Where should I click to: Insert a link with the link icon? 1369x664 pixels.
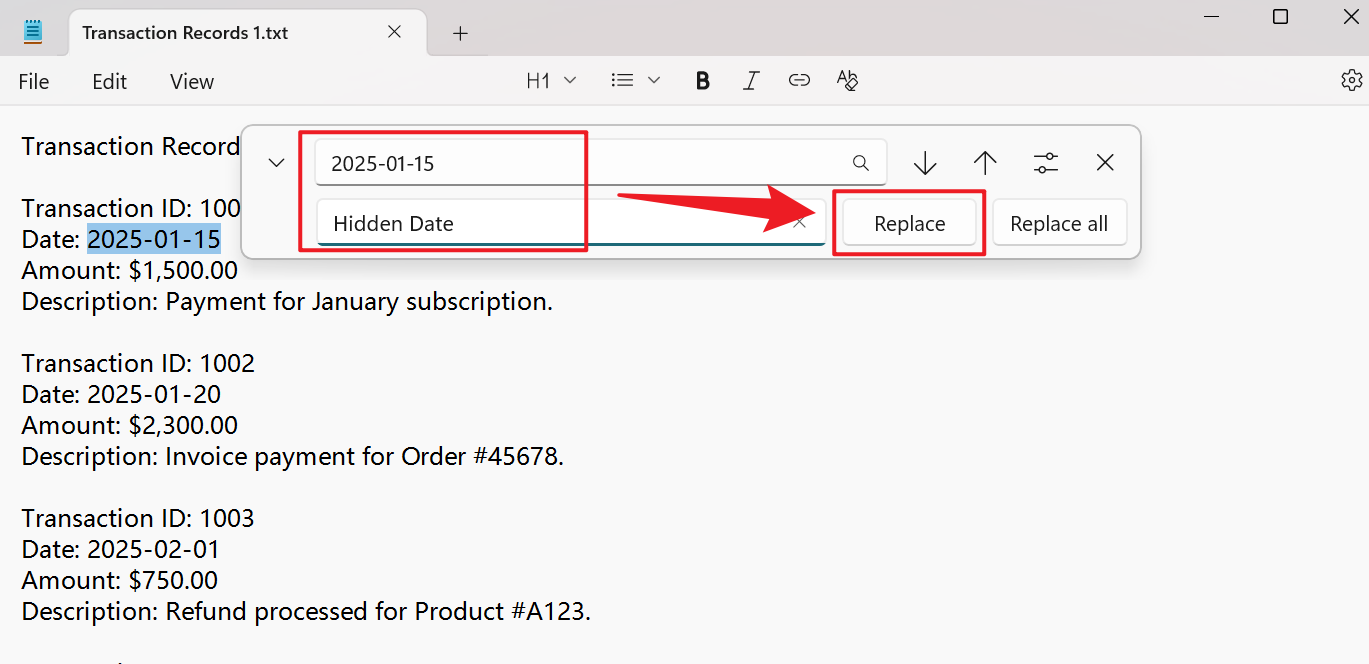[799, 81]
